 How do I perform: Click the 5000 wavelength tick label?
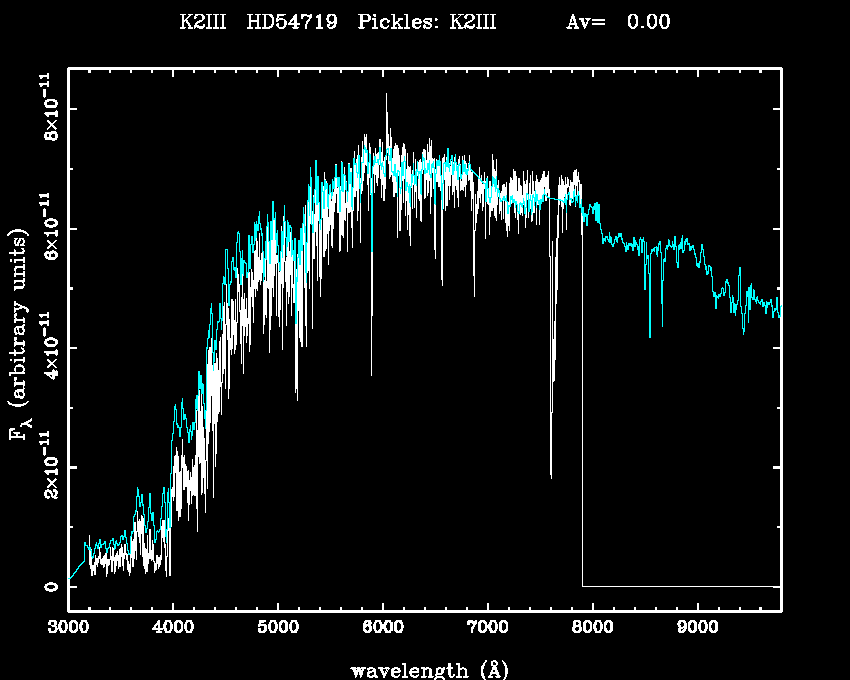pos(278,629)
